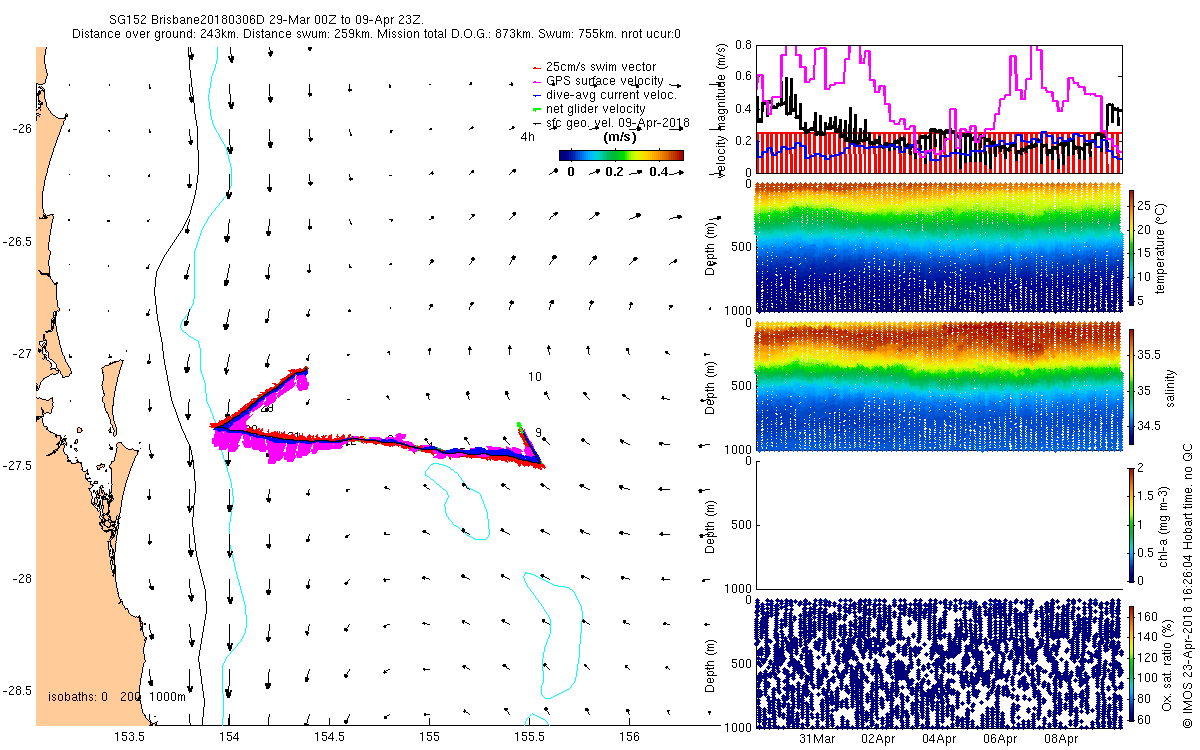Click the horizontal velocity (m/s) colorbar
Screen dimensions: 1200x750
(620, 155)
